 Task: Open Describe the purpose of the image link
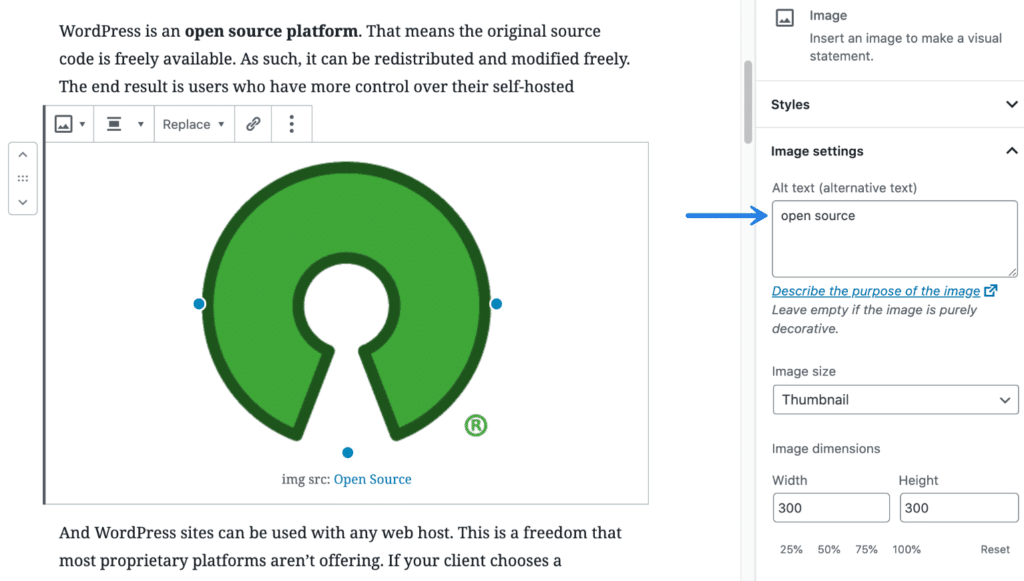[876, 291]
